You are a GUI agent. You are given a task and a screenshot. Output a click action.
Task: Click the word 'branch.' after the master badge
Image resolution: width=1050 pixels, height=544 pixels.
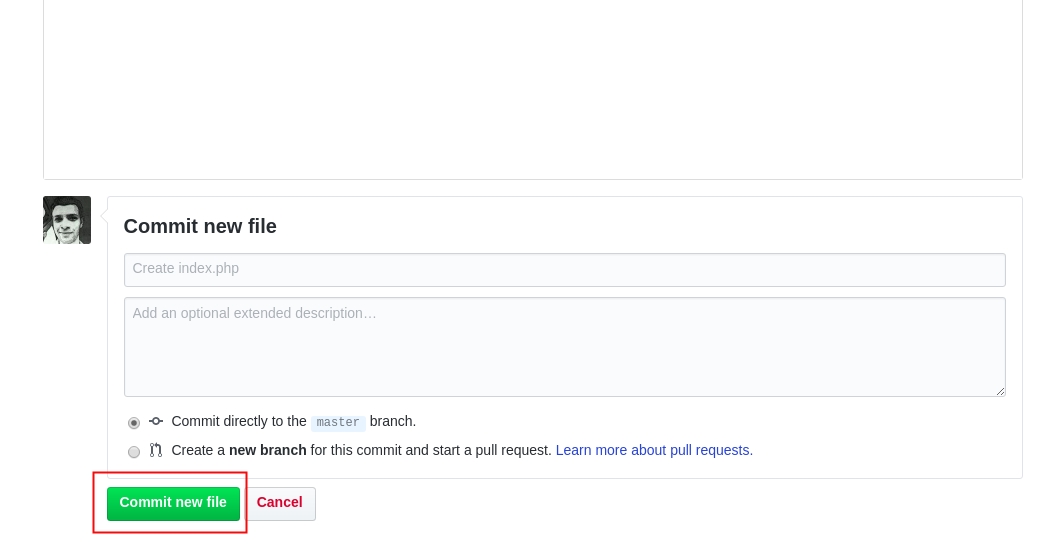pyautogui.click(x=393, y=421)
